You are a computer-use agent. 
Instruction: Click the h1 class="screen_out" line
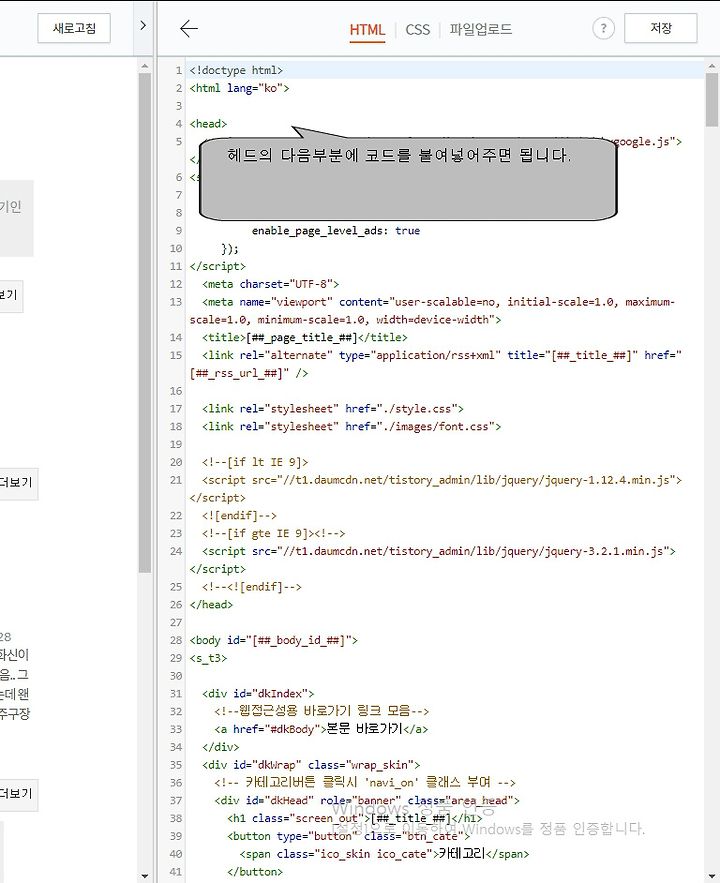tap(354, 819)
